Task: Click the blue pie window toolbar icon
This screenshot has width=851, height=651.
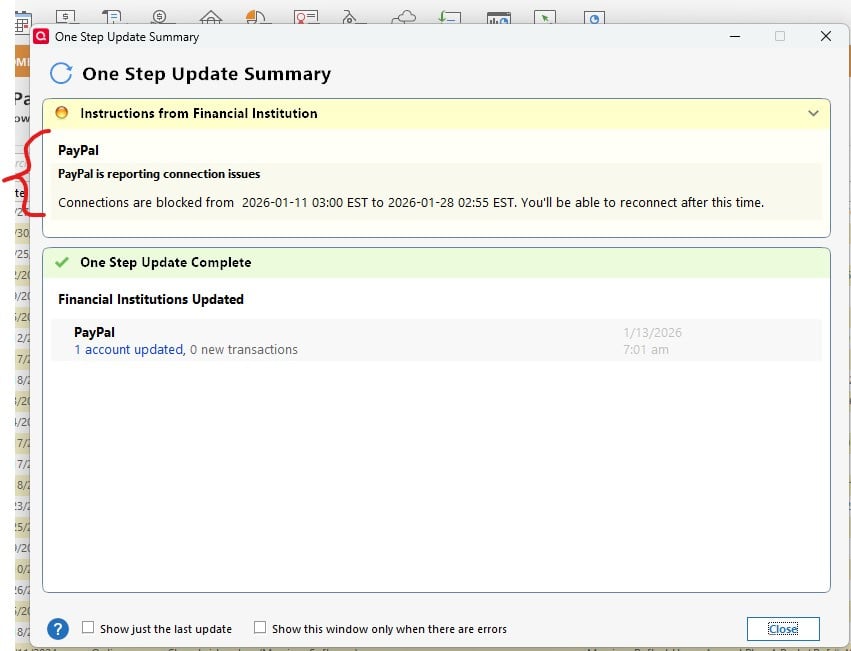Action: 594,17
